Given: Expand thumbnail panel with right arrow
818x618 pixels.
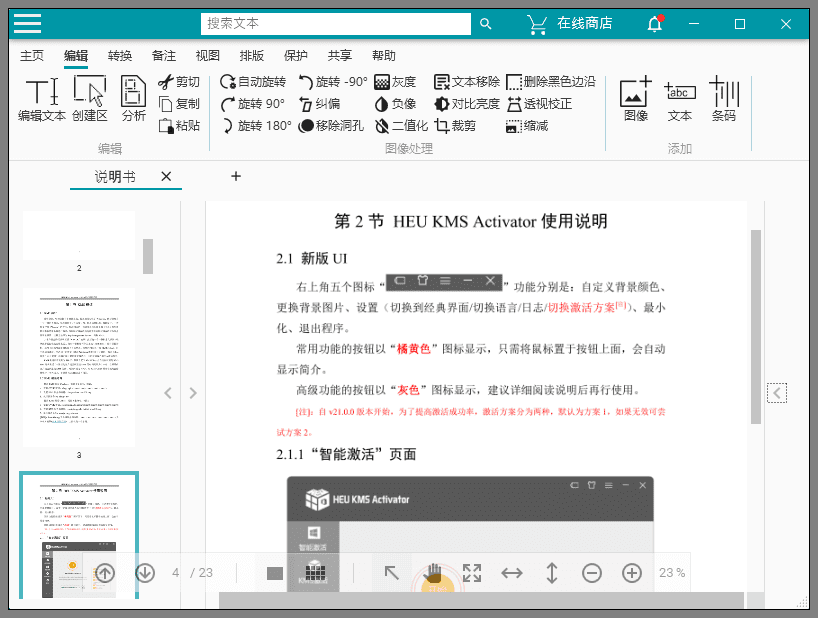Looking at the screenshot, I should coord(193,393).
